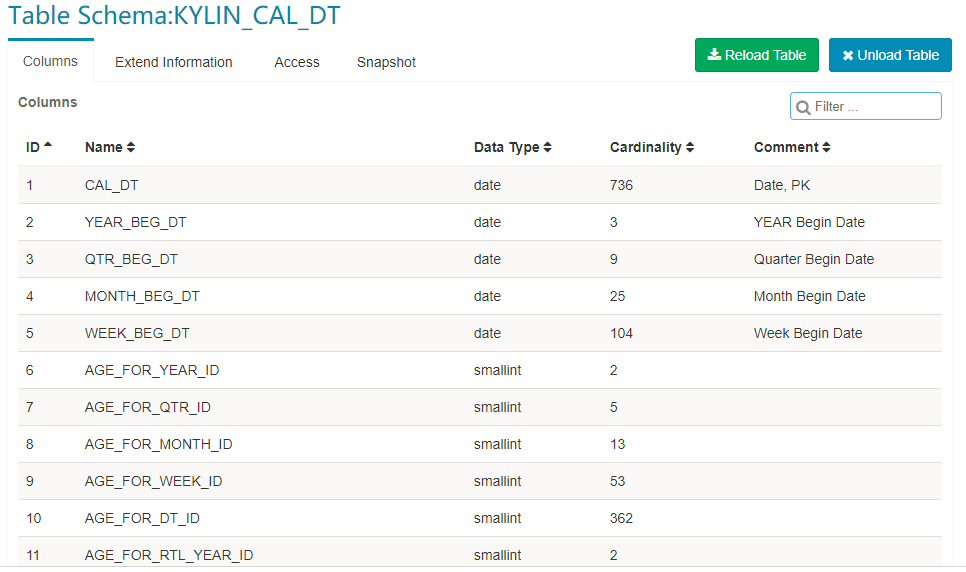Click the magnifier icon in Filter box
This screenshot has width=966, height=572.
point(803,107)
